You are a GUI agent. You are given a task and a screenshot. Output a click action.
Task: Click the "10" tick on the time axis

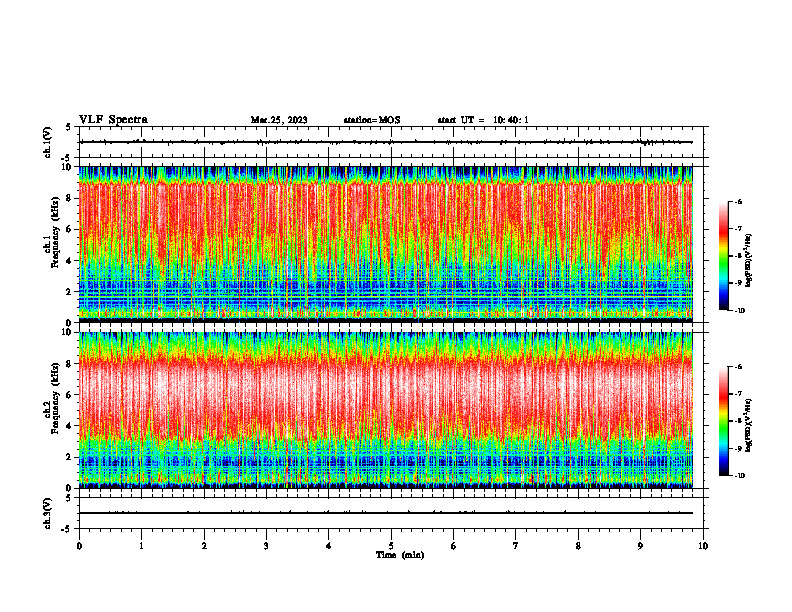tap(703, 546)
